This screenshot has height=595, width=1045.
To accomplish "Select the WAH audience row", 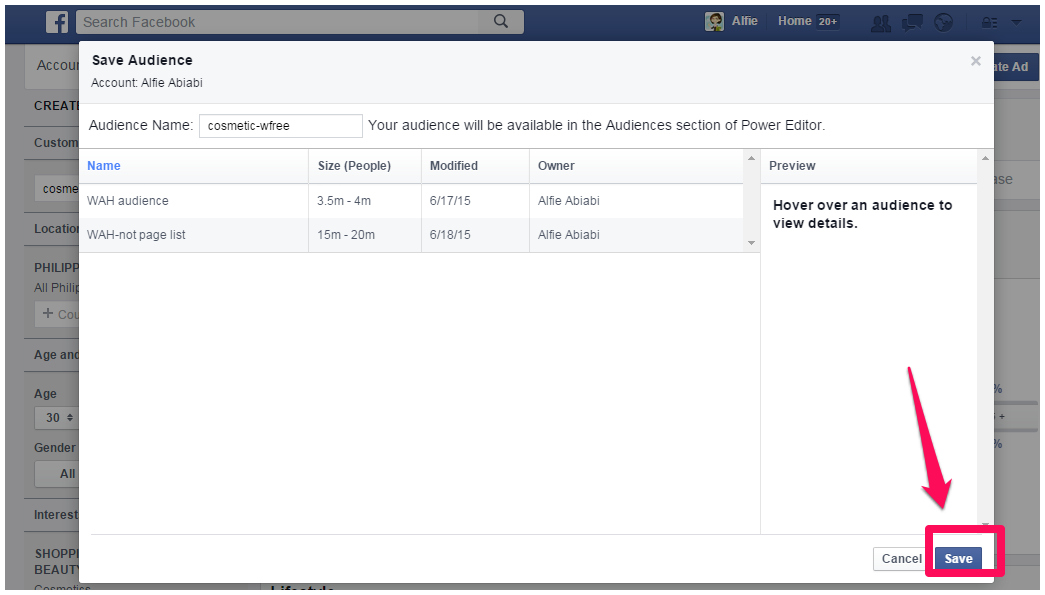I will (128, 201).
